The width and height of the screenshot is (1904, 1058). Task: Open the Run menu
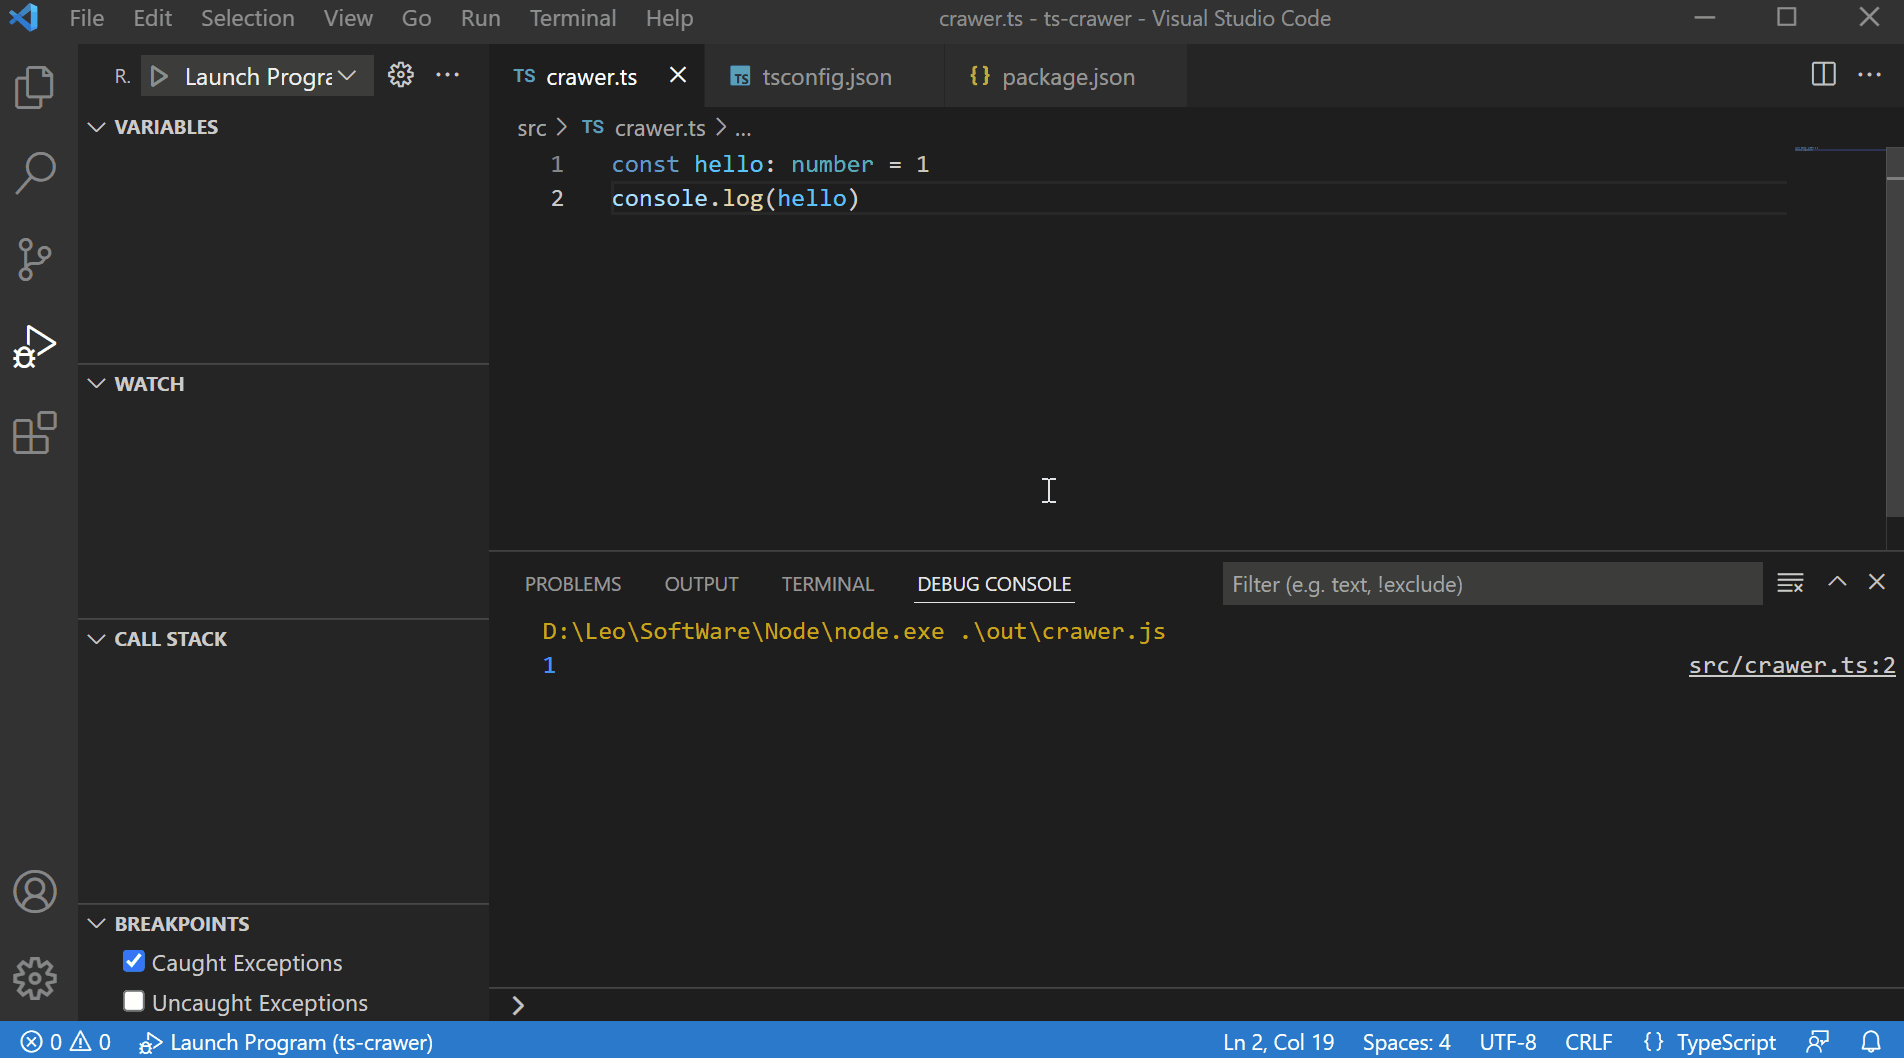[x=480, y=18]
